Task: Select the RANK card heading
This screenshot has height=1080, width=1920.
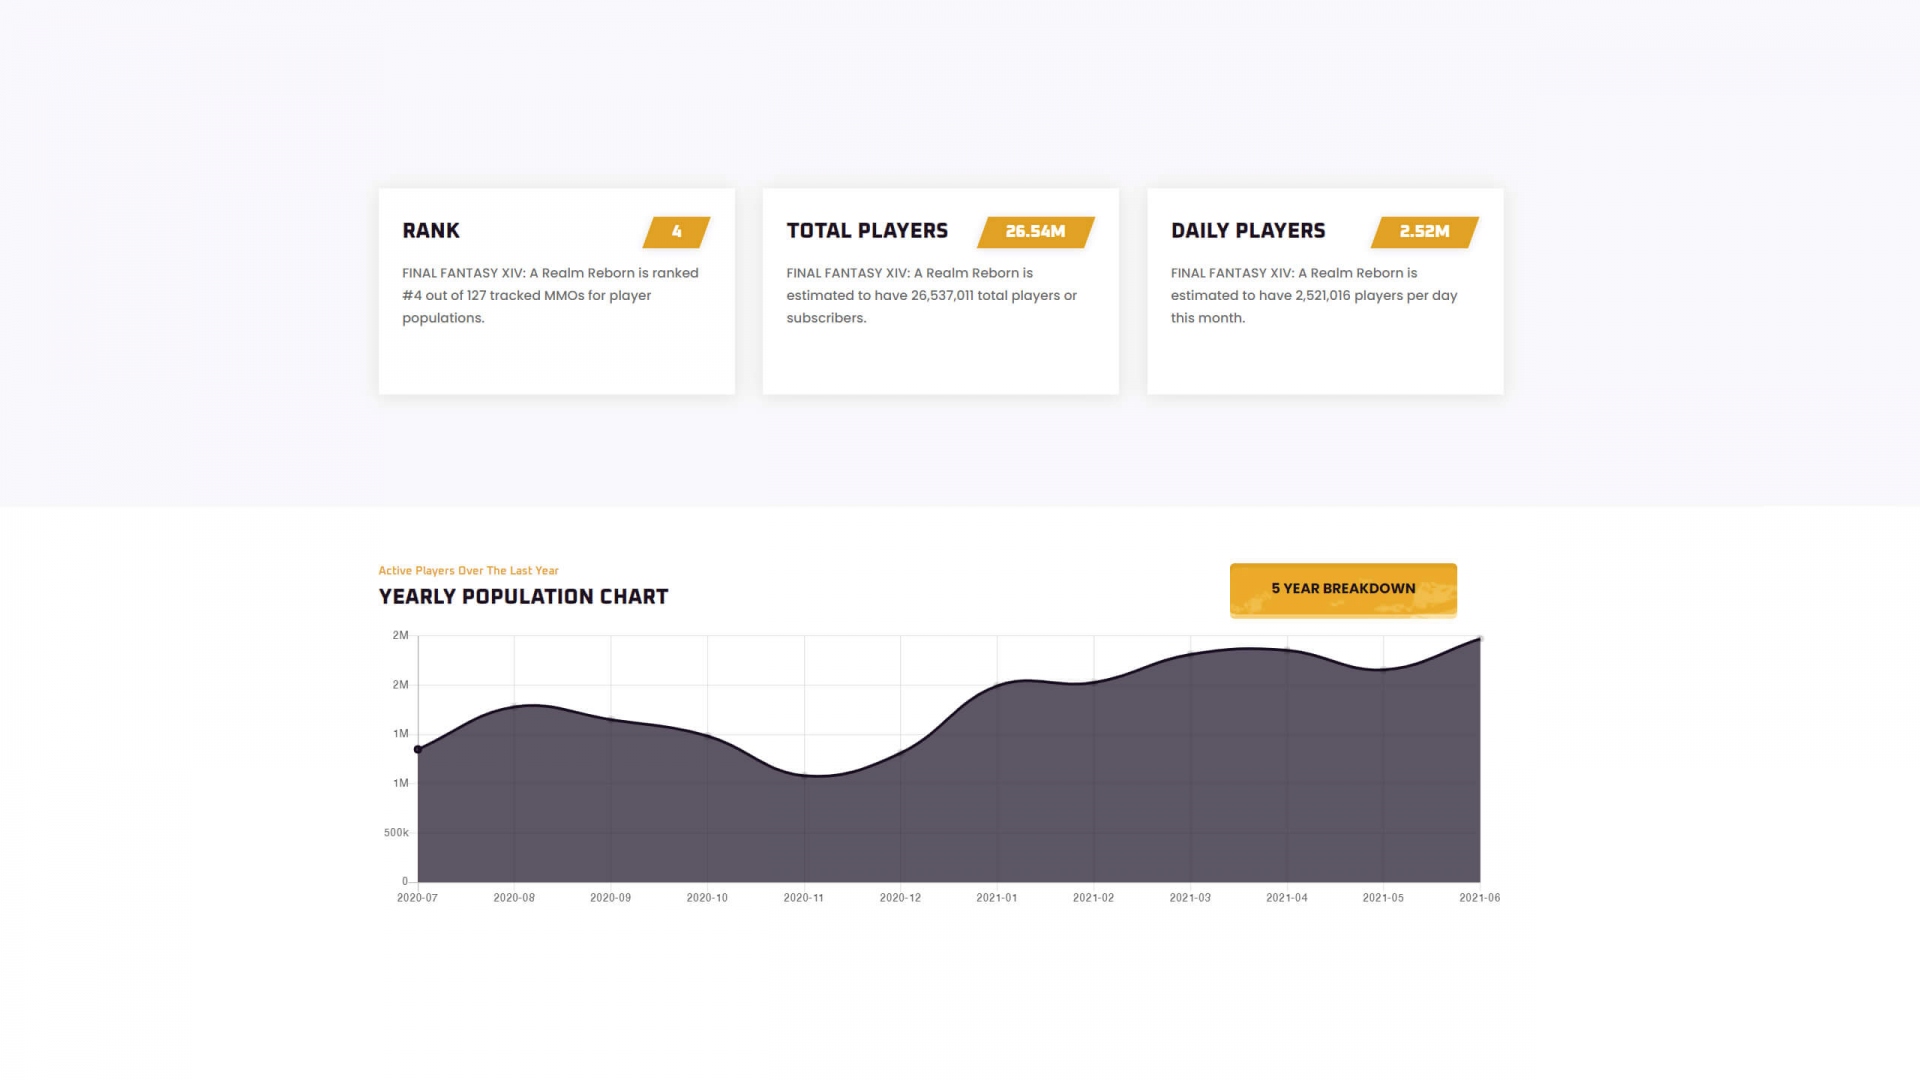Action: [431, 231]
